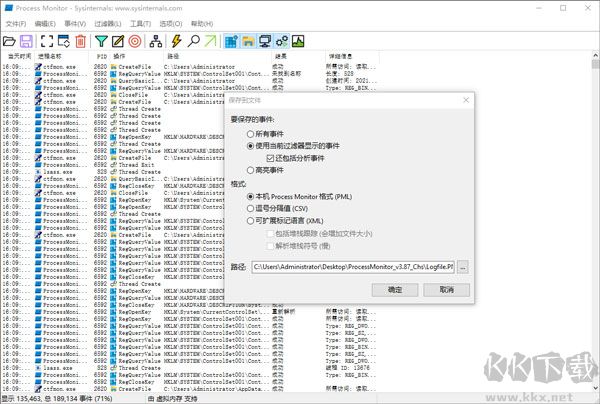Image resolution: width=600 pixels, height=404 pixels.
Task: Click the result column header
Action: (x=298, y=56)
